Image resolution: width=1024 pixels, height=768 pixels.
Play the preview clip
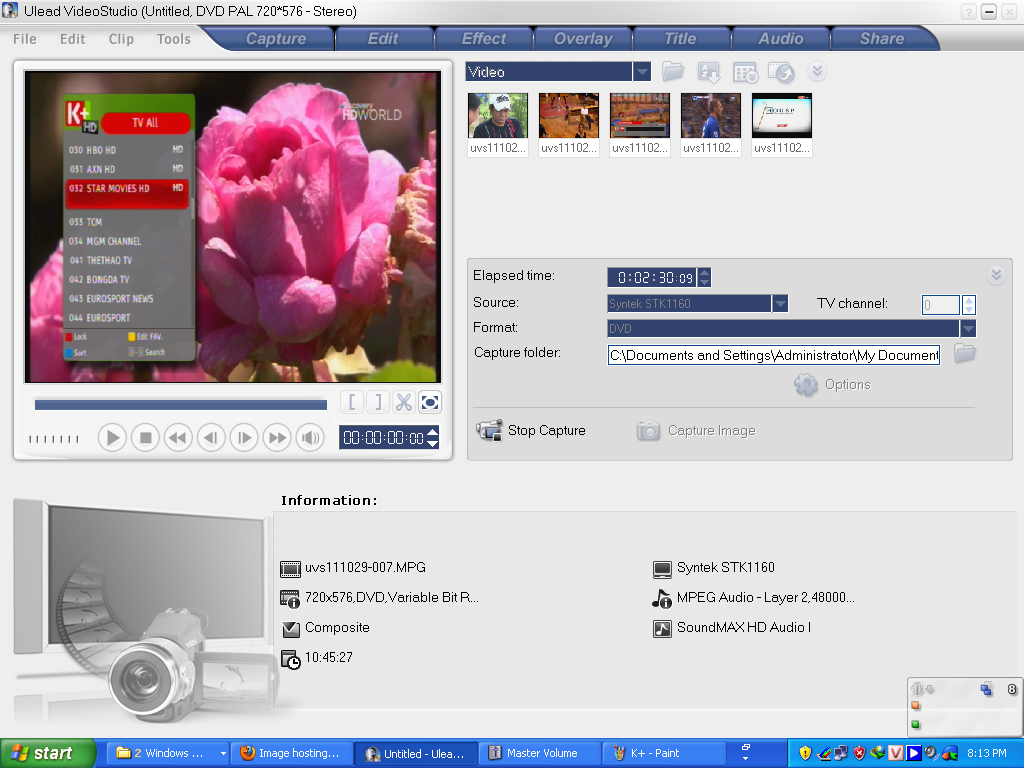click(x=112, y=438)
